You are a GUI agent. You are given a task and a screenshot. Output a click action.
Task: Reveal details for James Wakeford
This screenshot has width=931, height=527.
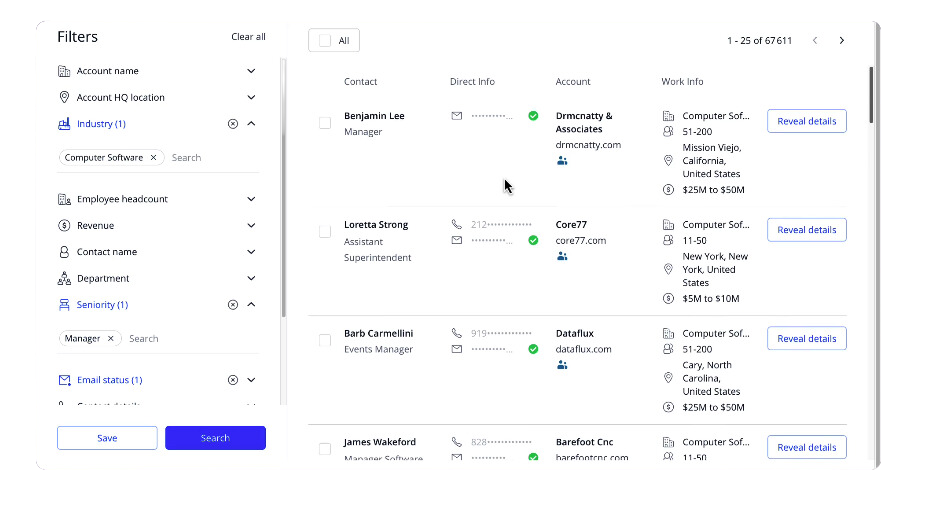[807, 447]
